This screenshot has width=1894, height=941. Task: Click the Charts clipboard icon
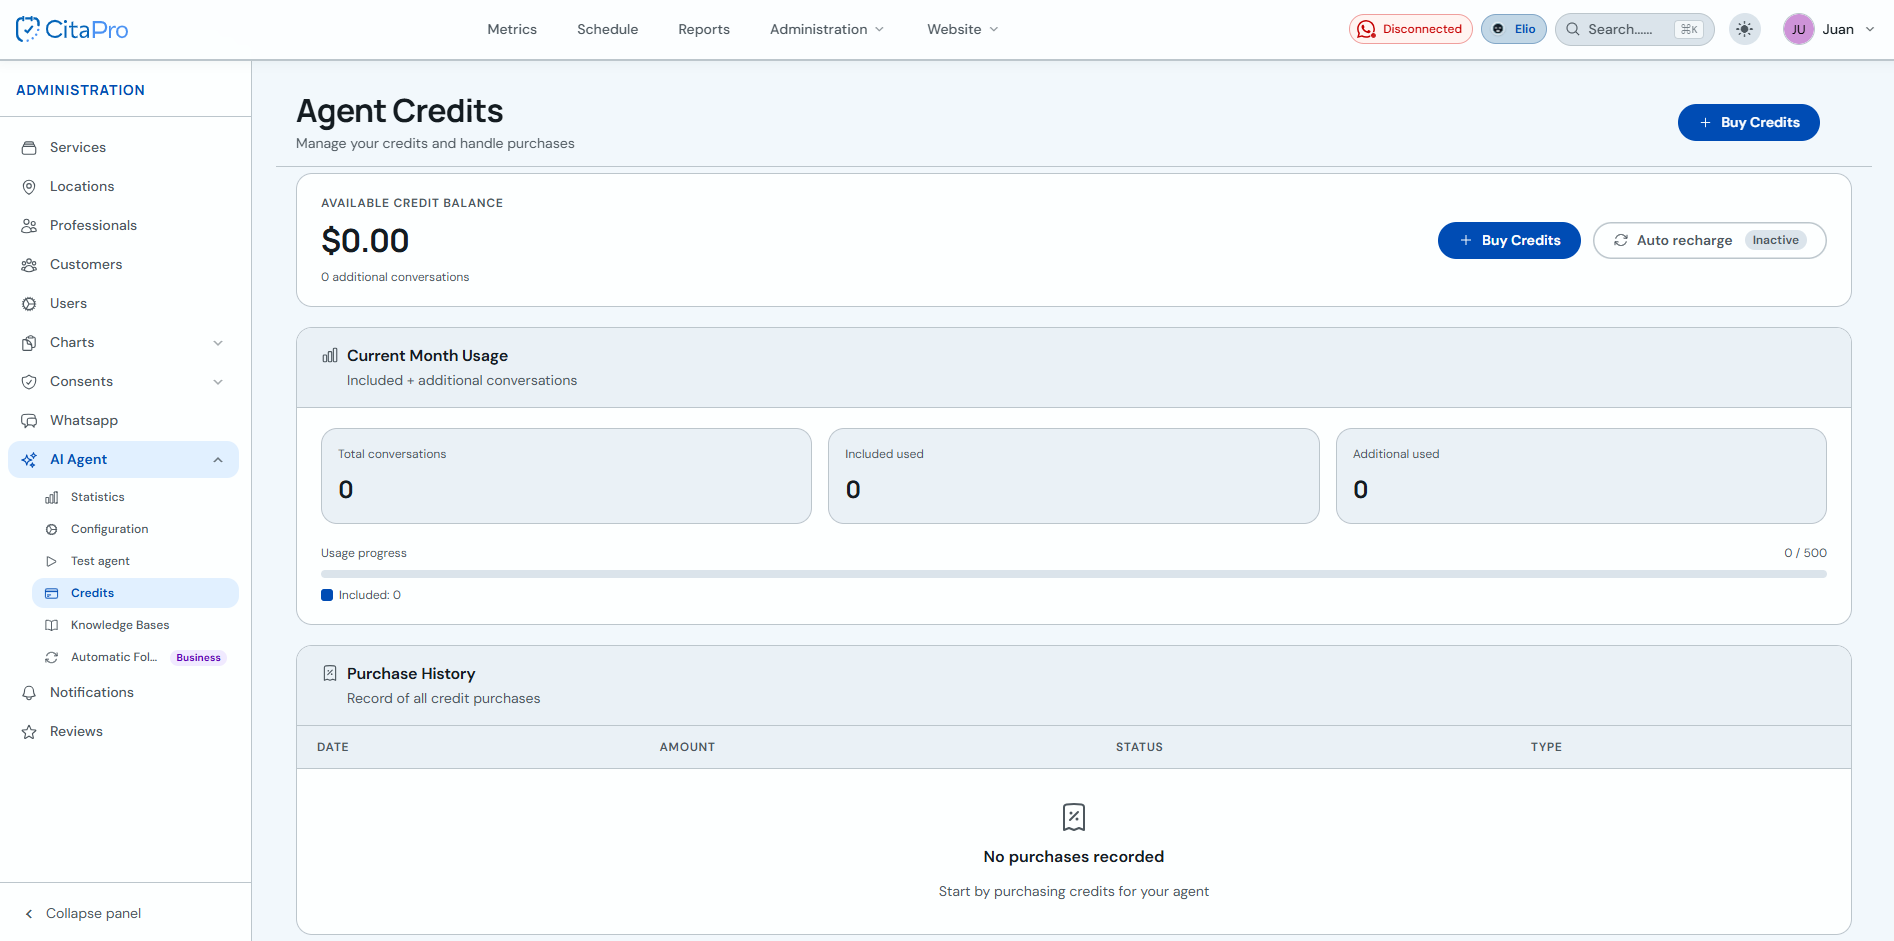tap(29, 342)
